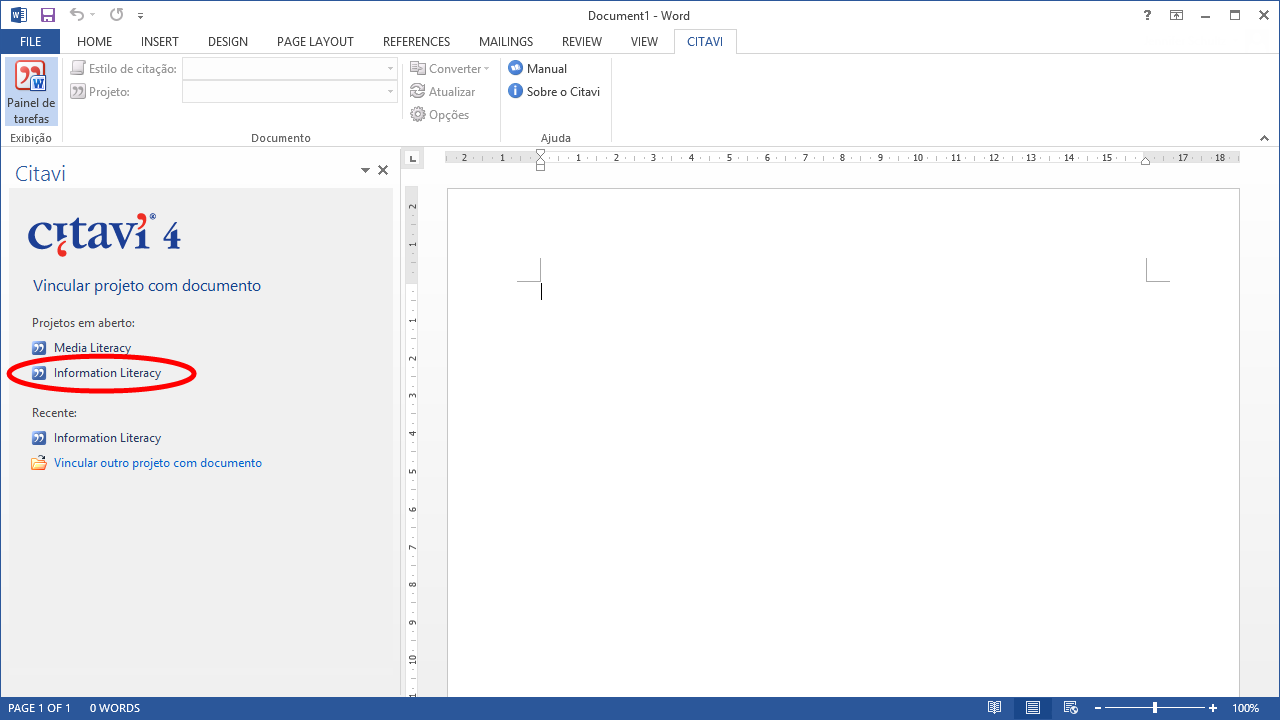
Task: Open Ribbon Display Options
Action: (1176, 15)
